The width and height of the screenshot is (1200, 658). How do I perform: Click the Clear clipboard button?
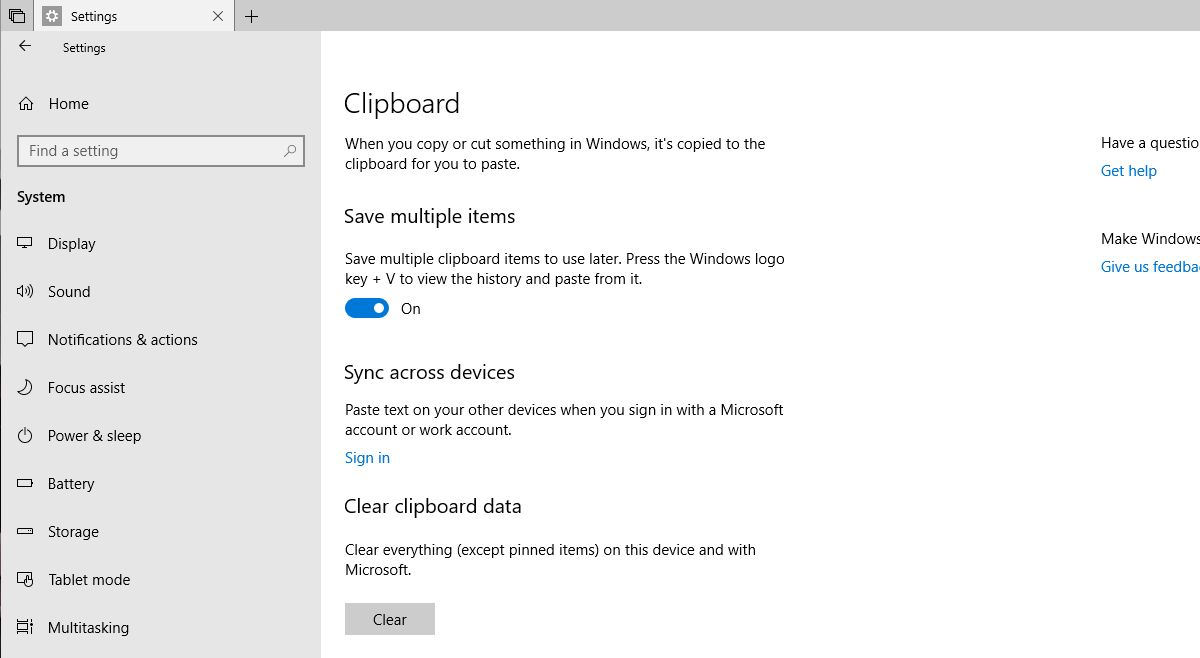[390, 619]
